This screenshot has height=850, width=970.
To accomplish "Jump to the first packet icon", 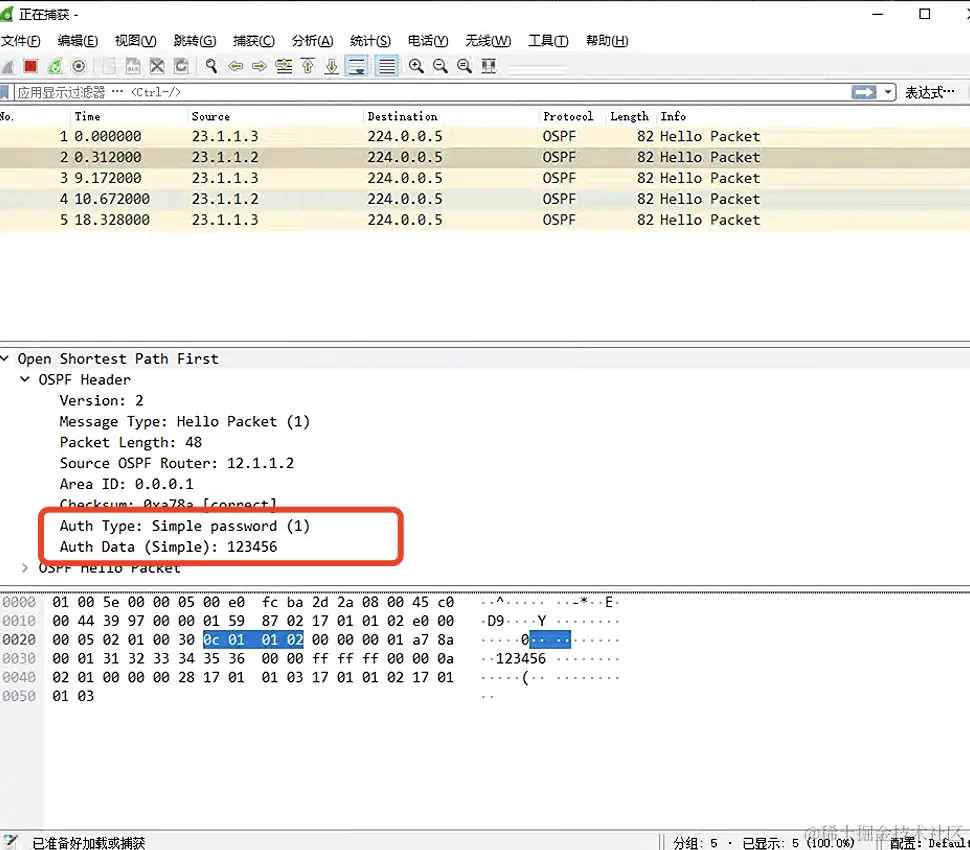I will click(x=307, y=66).
